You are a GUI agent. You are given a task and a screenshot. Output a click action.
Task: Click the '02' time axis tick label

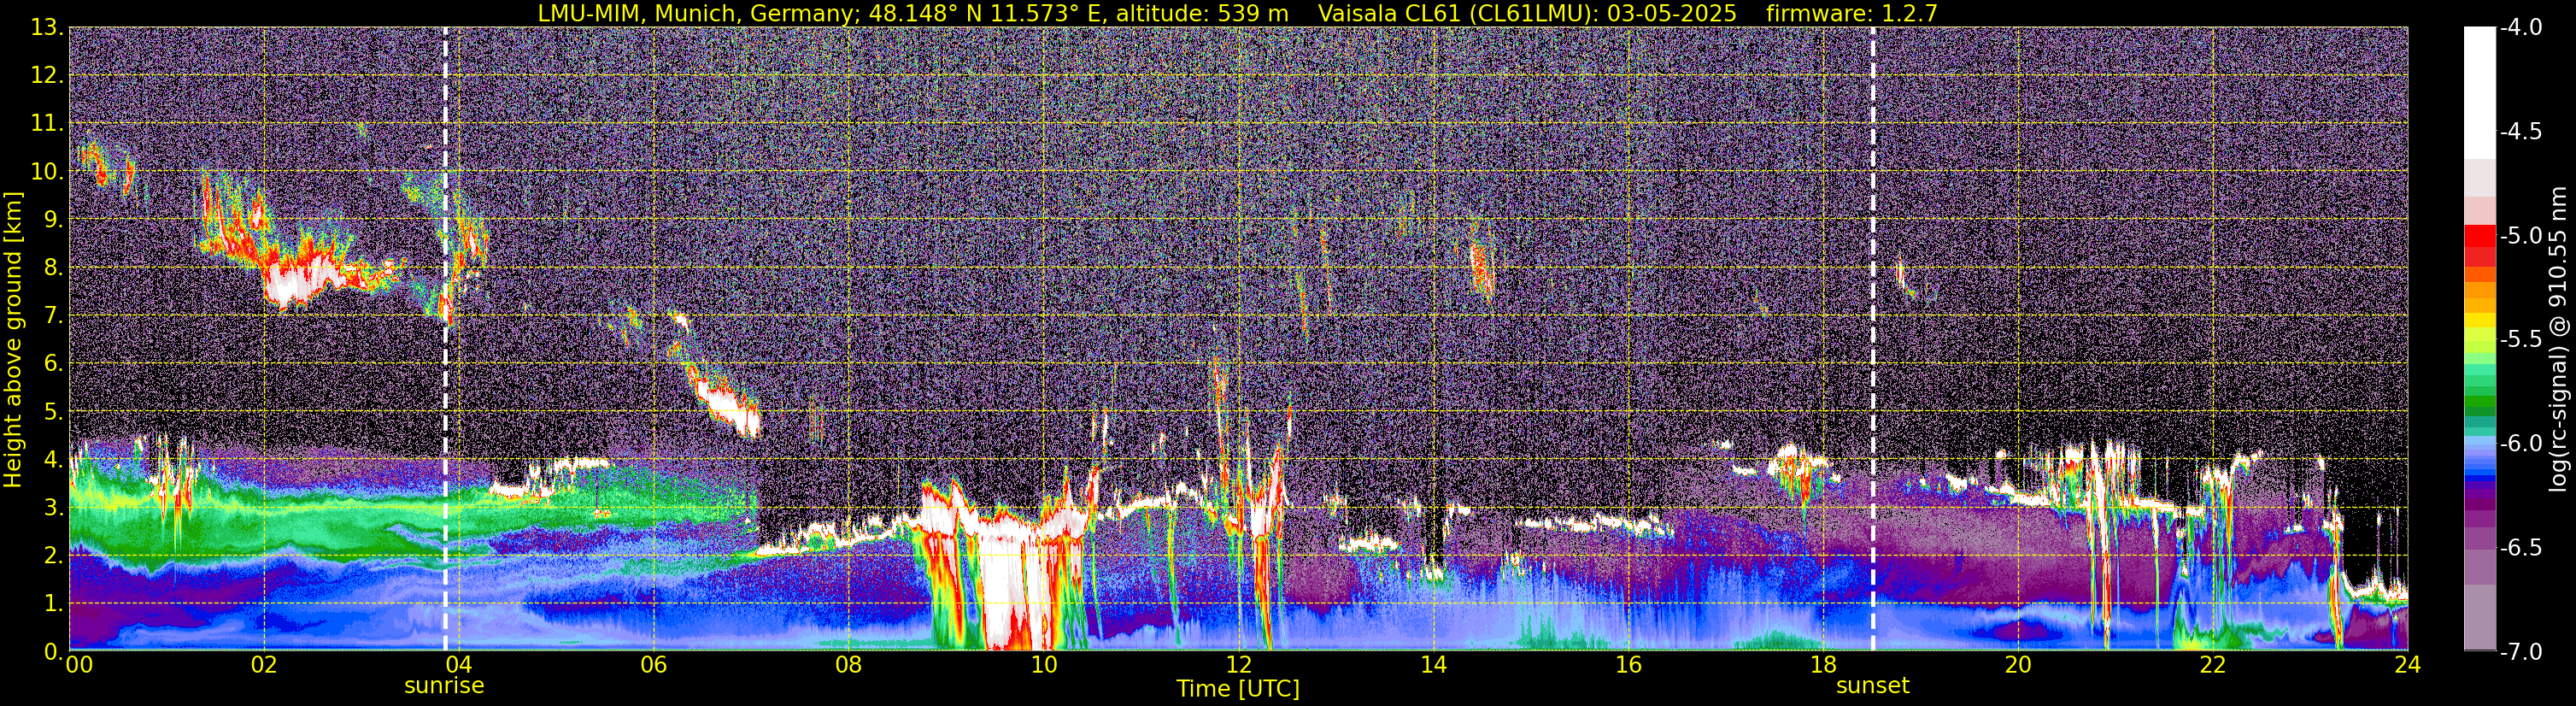(263, 665)
